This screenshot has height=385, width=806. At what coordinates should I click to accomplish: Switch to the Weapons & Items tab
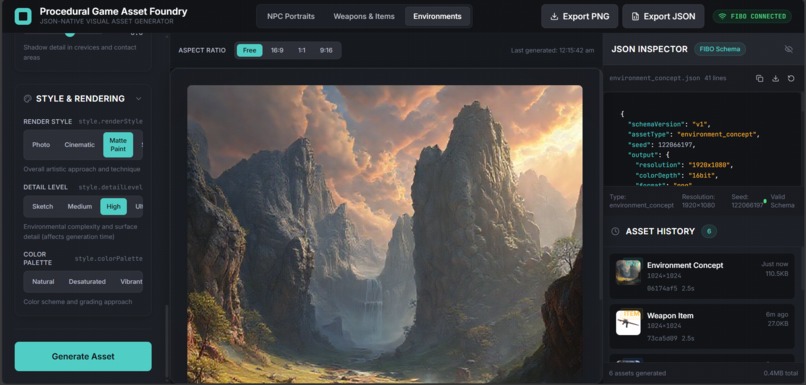coord(364,16)
